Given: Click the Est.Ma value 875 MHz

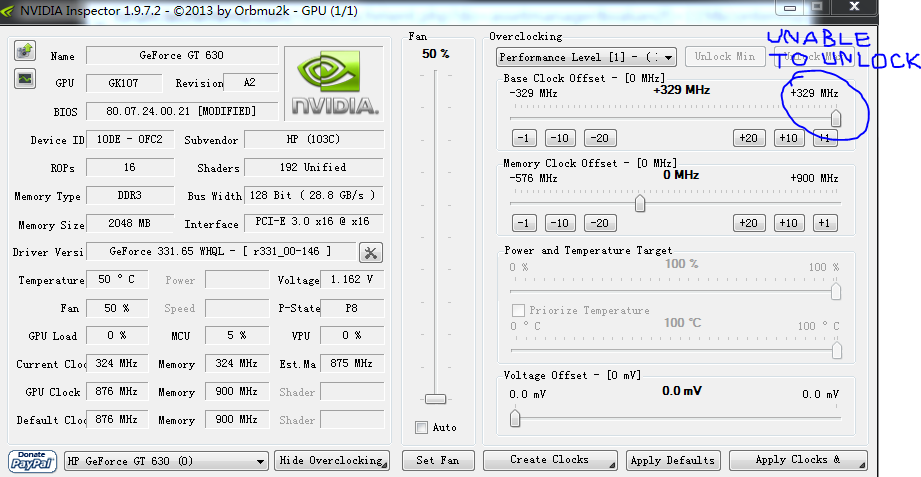Looking at the screenshot, I should coord(352,364).
